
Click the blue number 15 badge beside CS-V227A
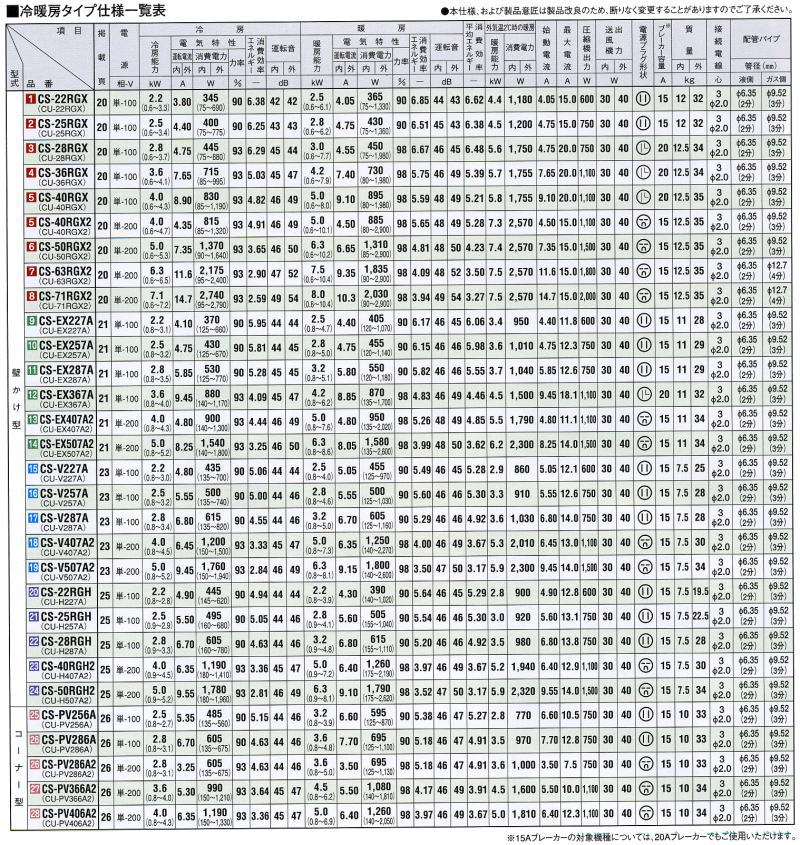[x=33, y=468]
